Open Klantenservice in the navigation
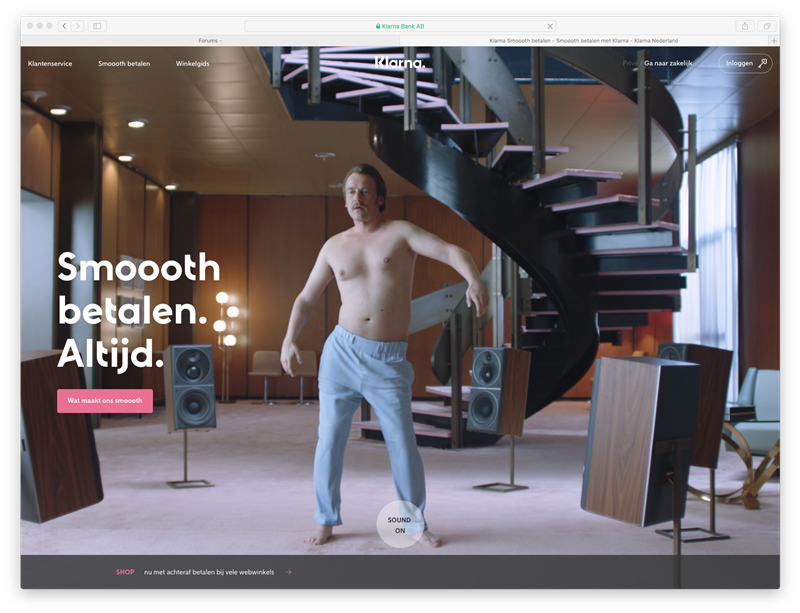 tap(52, 63)
